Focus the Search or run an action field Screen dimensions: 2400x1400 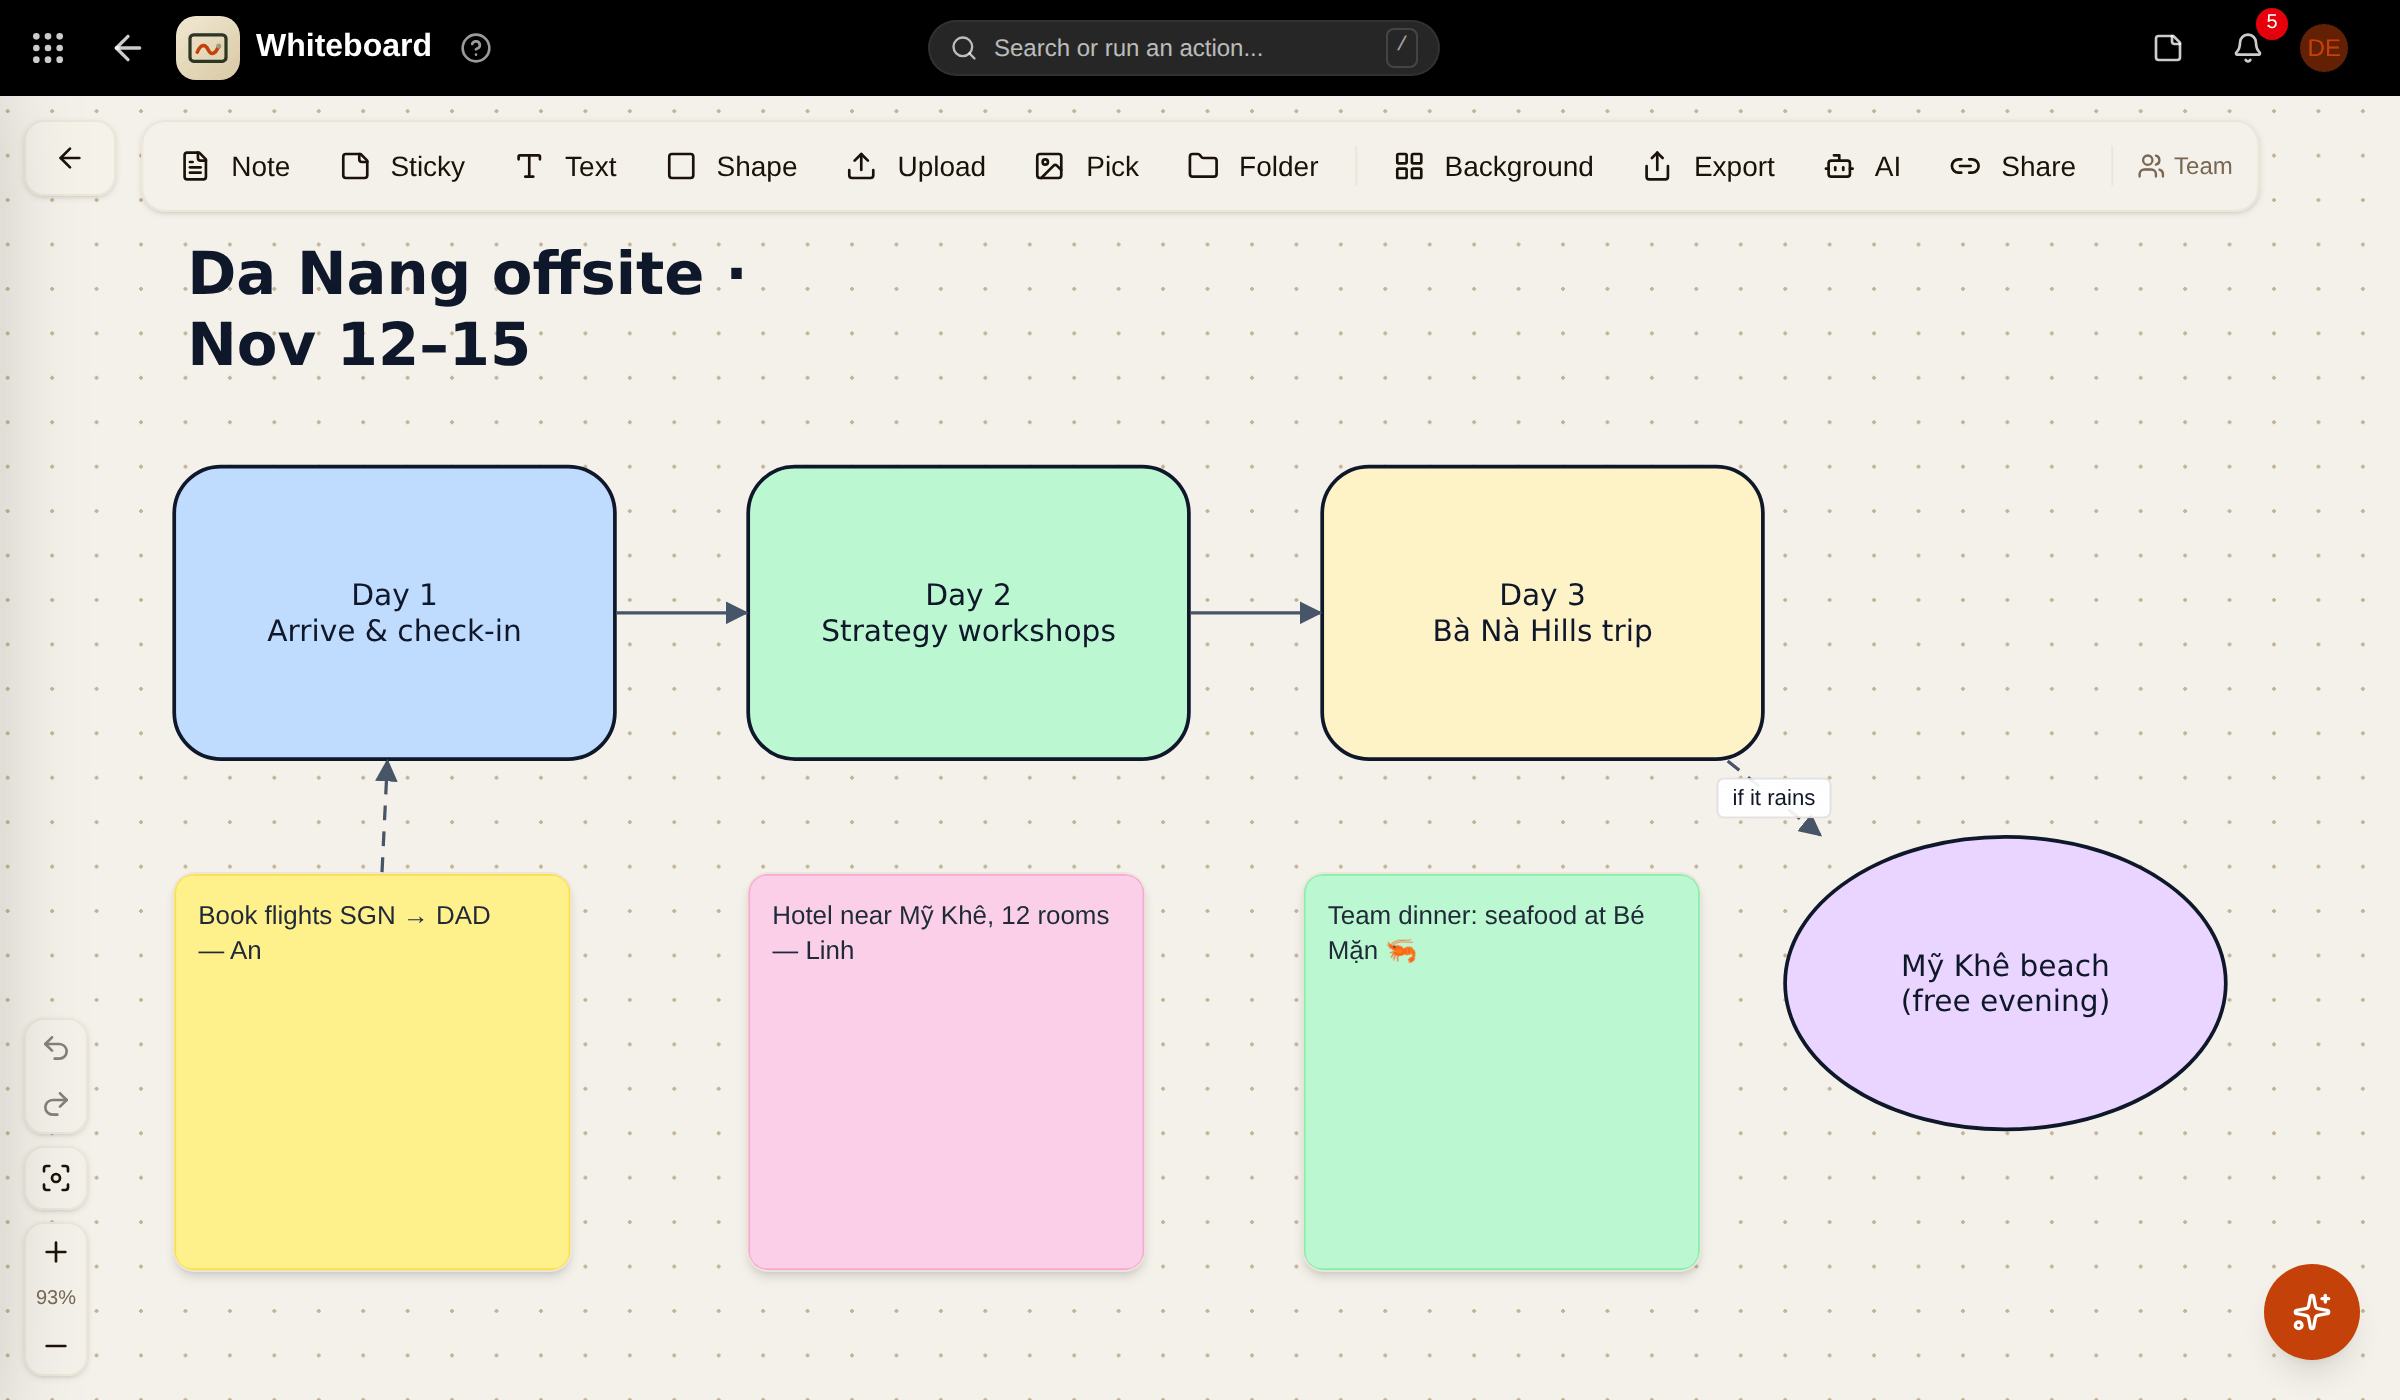[1183, 48]
